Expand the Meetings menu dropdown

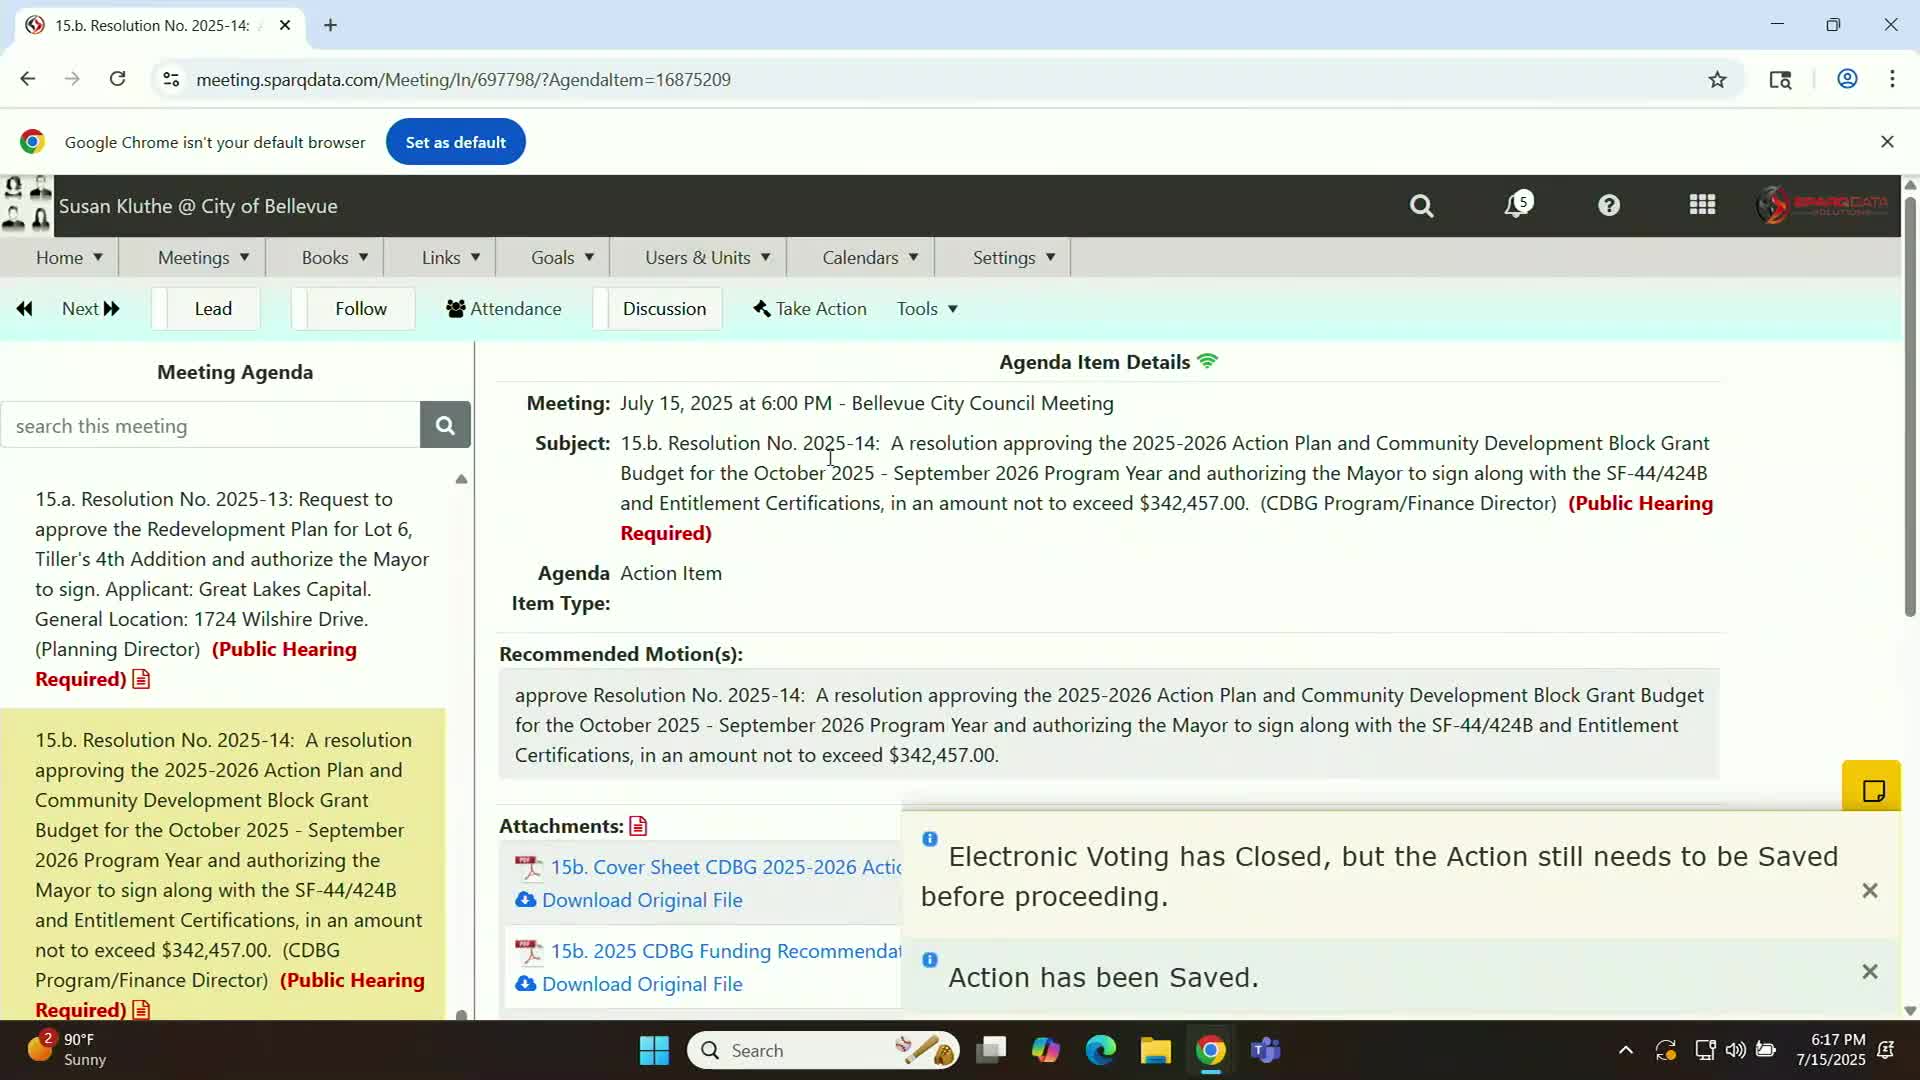point(203,258)
